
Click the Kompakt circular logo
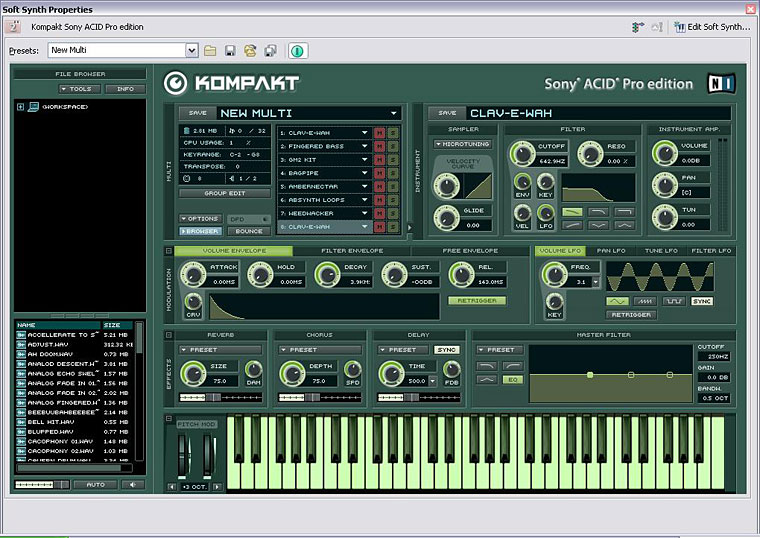pos(175,83)
